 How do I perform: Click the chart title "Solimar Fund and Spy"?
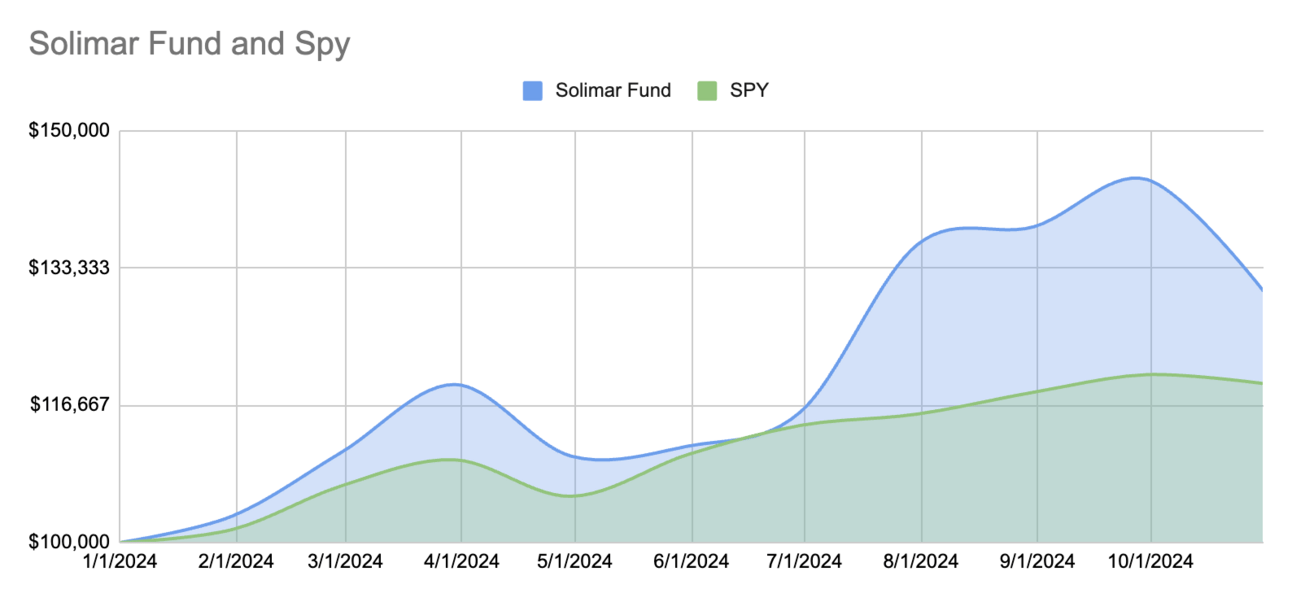tap(189, 45)
